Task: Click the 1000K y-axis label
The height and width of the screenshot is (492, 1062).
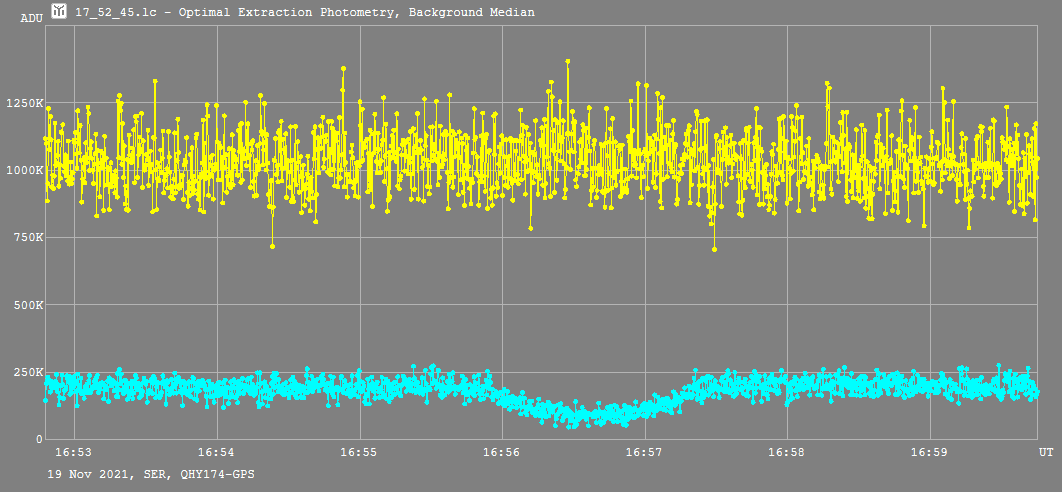Action: [x=24, y=170]
